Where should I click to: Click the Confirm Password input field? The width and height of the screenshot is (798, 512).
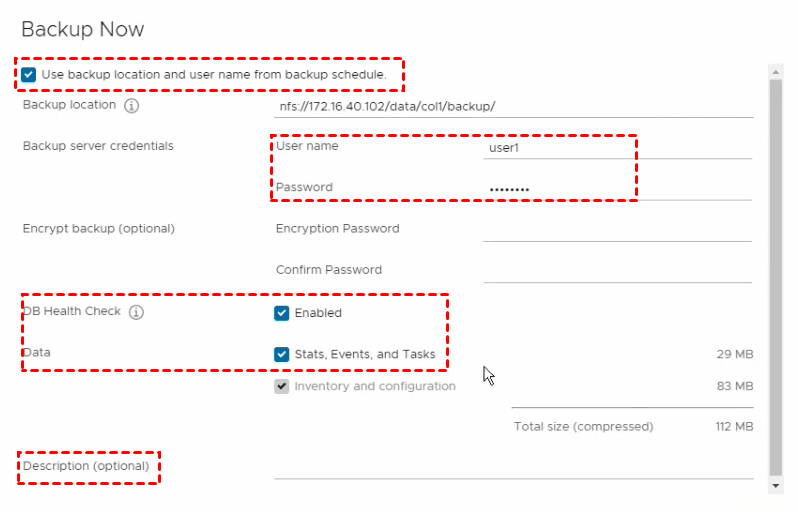616,270
